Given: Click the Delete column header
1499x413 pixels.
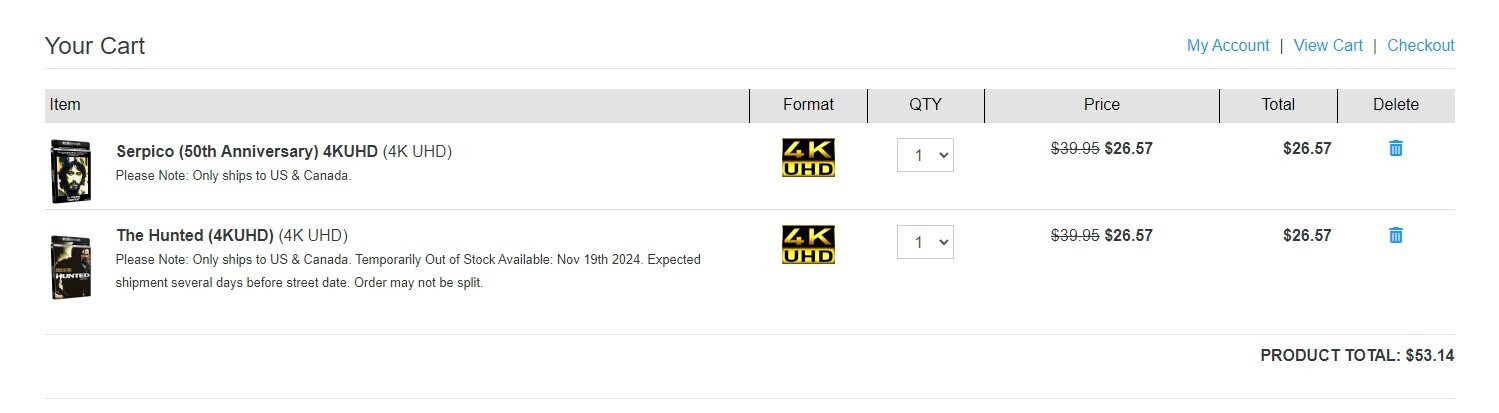Looking at the screenshot, I should pos(1396,104).
